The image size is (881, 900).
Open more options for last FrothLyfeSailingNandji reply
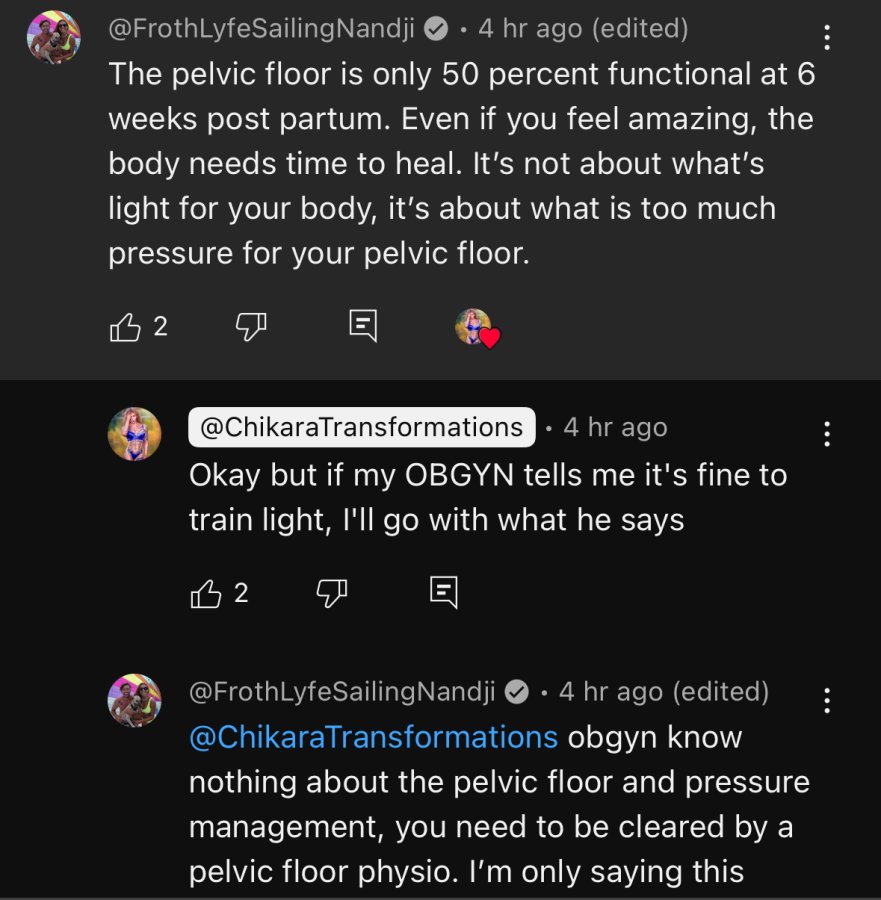pos(826,700)
